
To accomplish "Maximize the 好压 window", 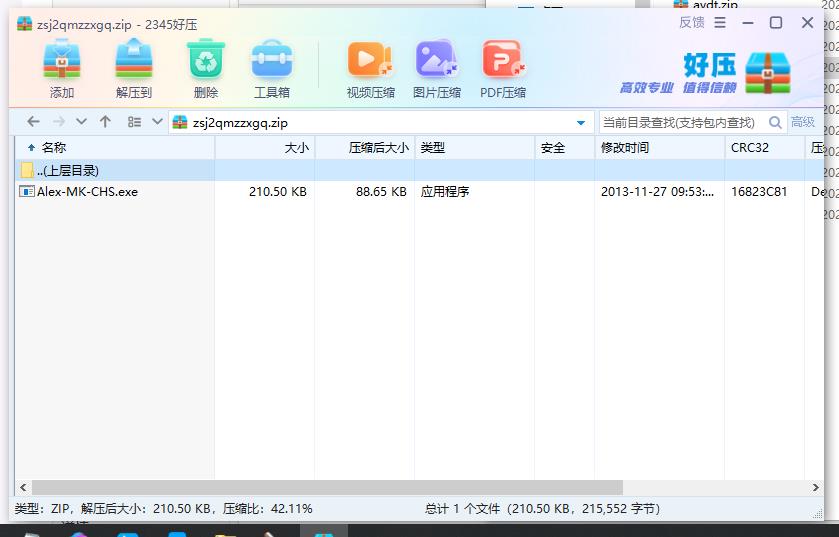I will tap(776, 22).
